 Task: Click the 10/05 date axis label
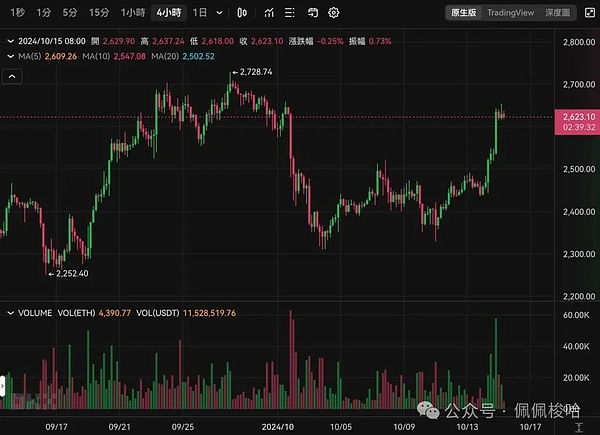coord(341,427)
